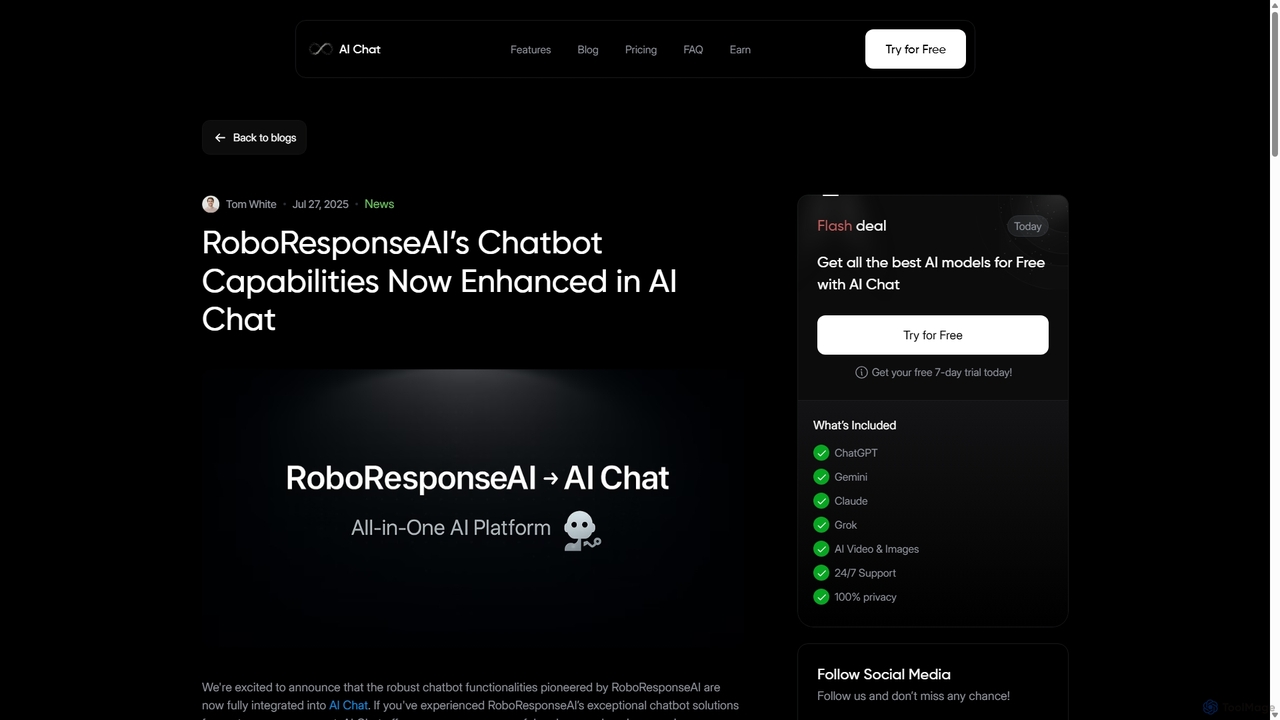Click Tom White's author avatar
The height and width of the screenshot is (720, 1280).
click(x=211, y=204)
